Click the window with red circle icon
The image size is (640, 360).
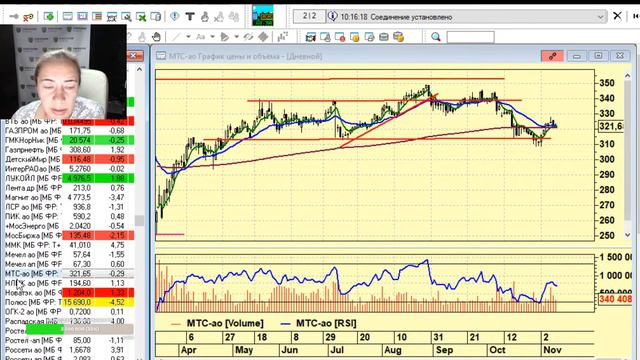point(340,37)
